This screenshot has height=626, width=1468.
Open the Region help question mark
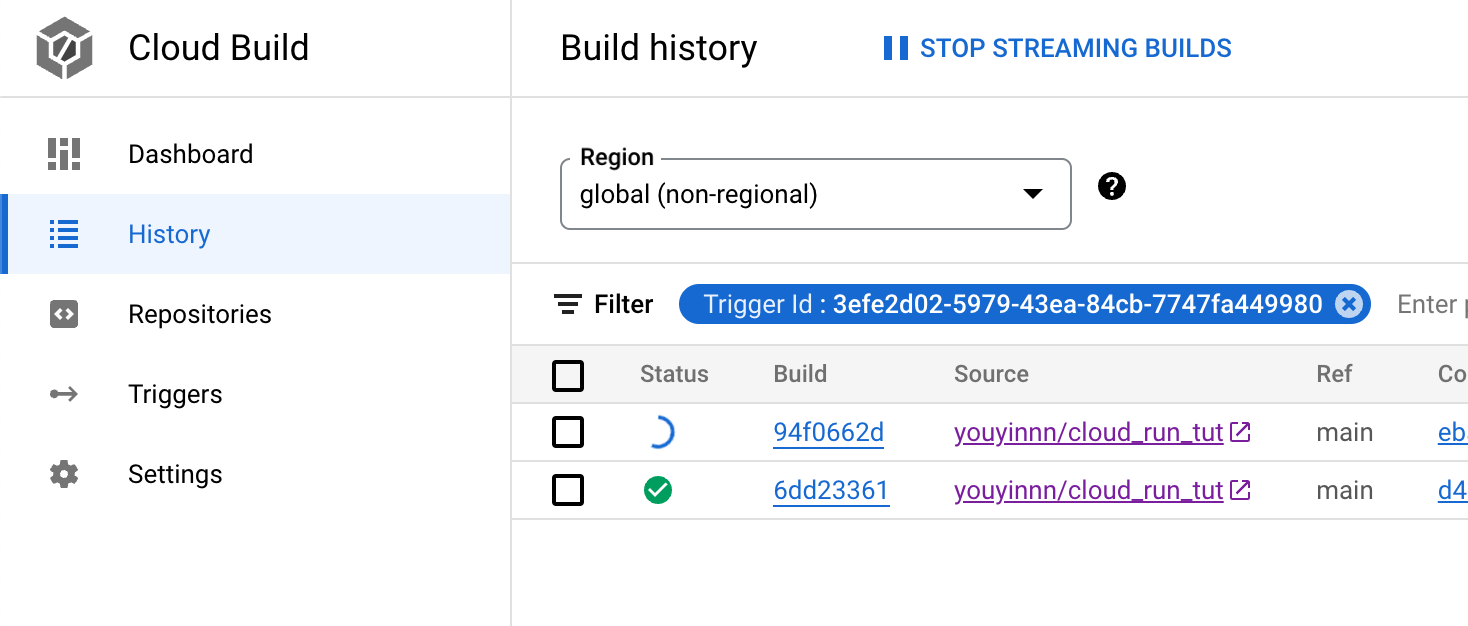pyautogui.click(x=1112, y=186)
